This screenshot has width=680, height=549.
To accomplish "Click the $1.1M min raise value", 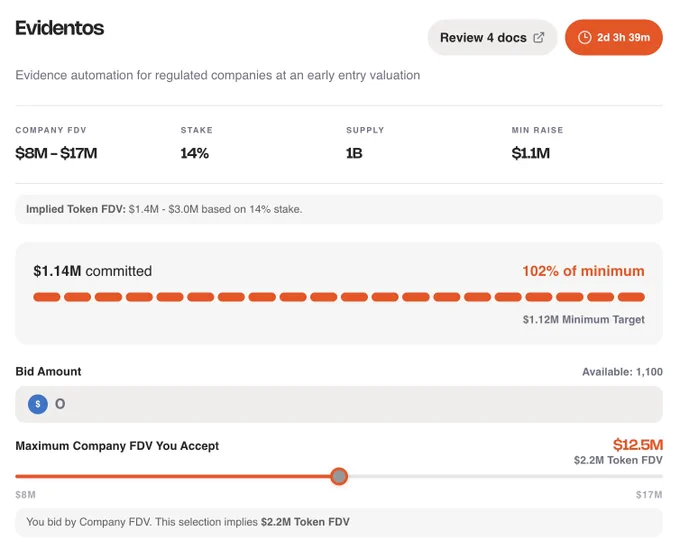I will click(x=530, y=153).
